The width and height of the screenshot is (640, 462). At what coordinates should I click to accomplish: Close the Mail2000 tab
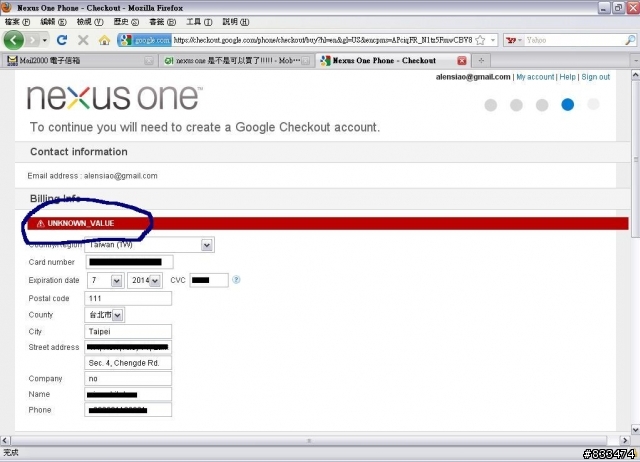coord(149,61)
